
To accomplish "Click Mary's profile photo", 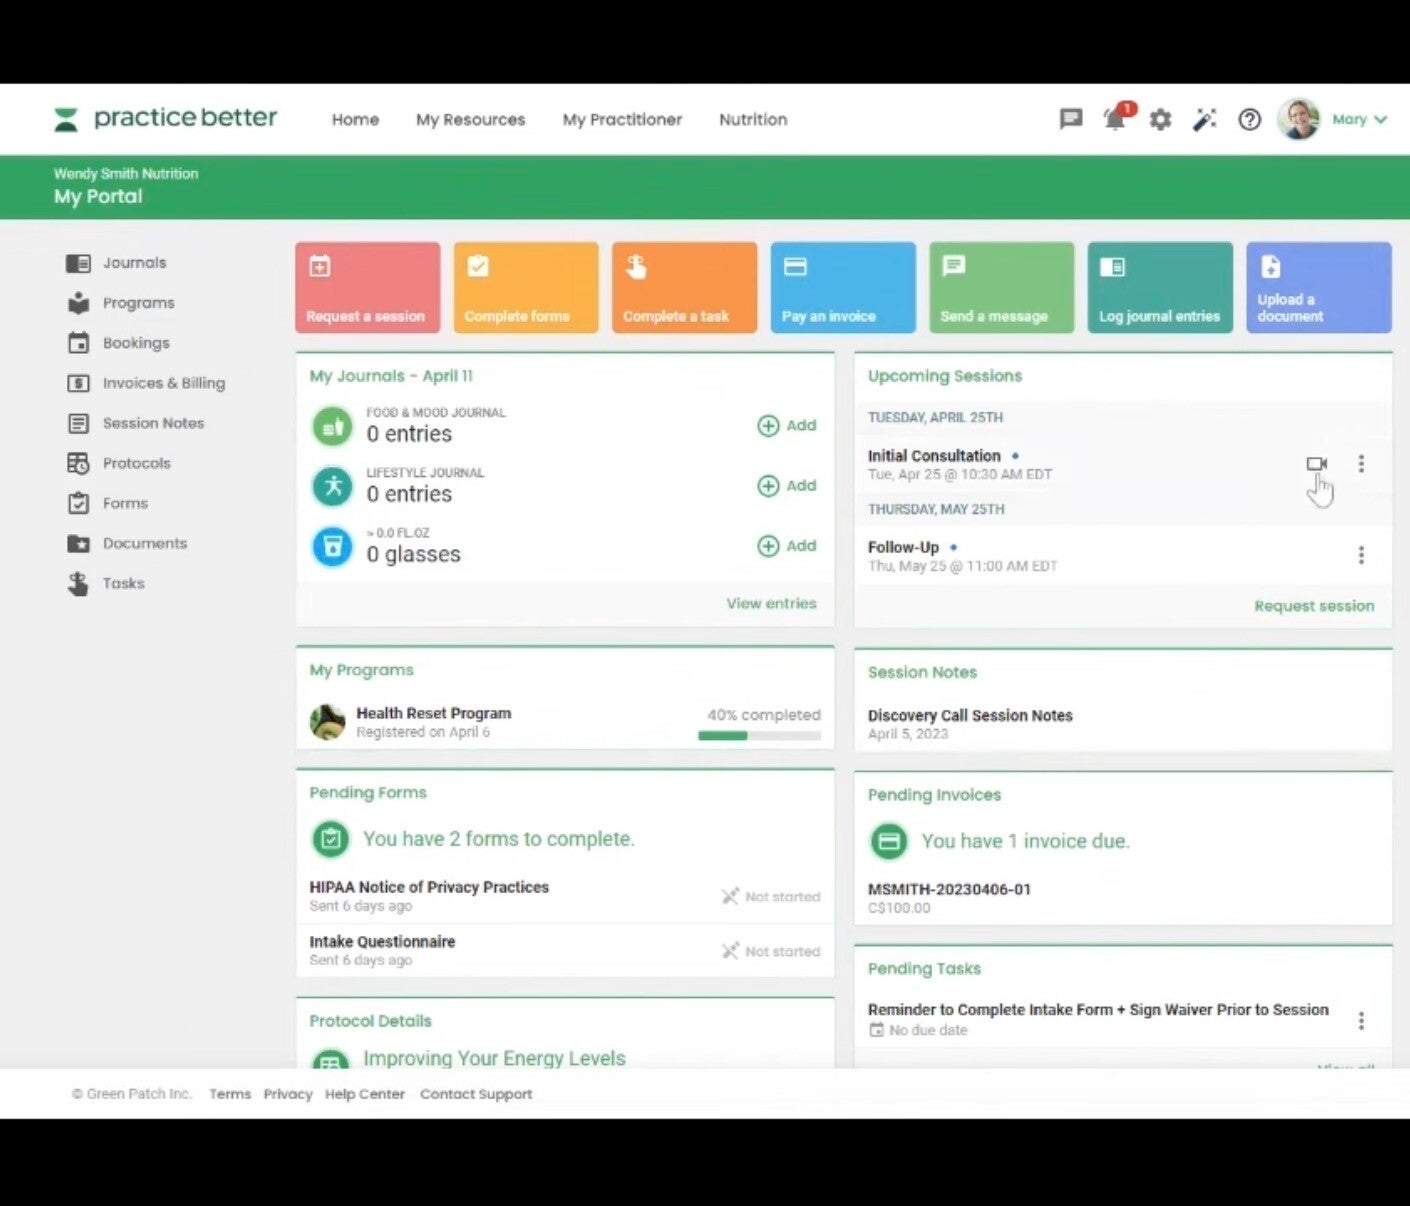I will point(1299,119).
